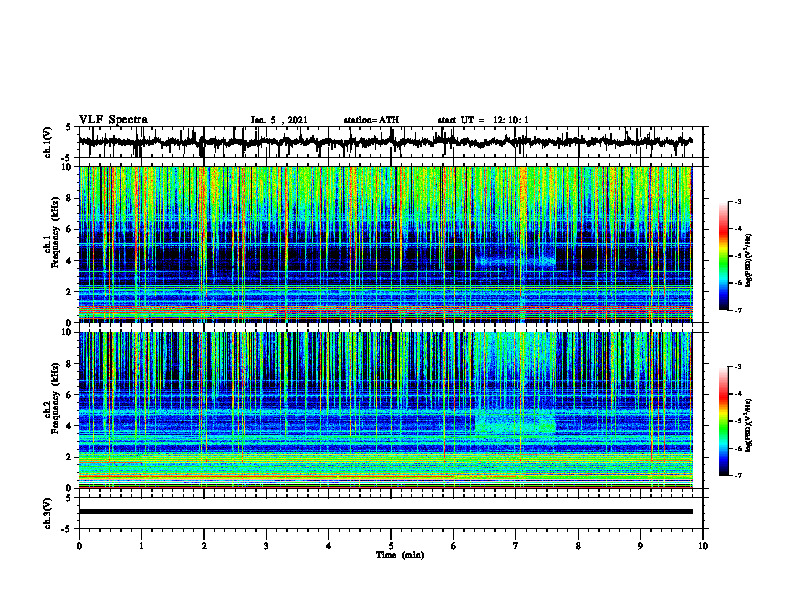
Task: Click time axis tick label "0"
Action: (79, 546)
